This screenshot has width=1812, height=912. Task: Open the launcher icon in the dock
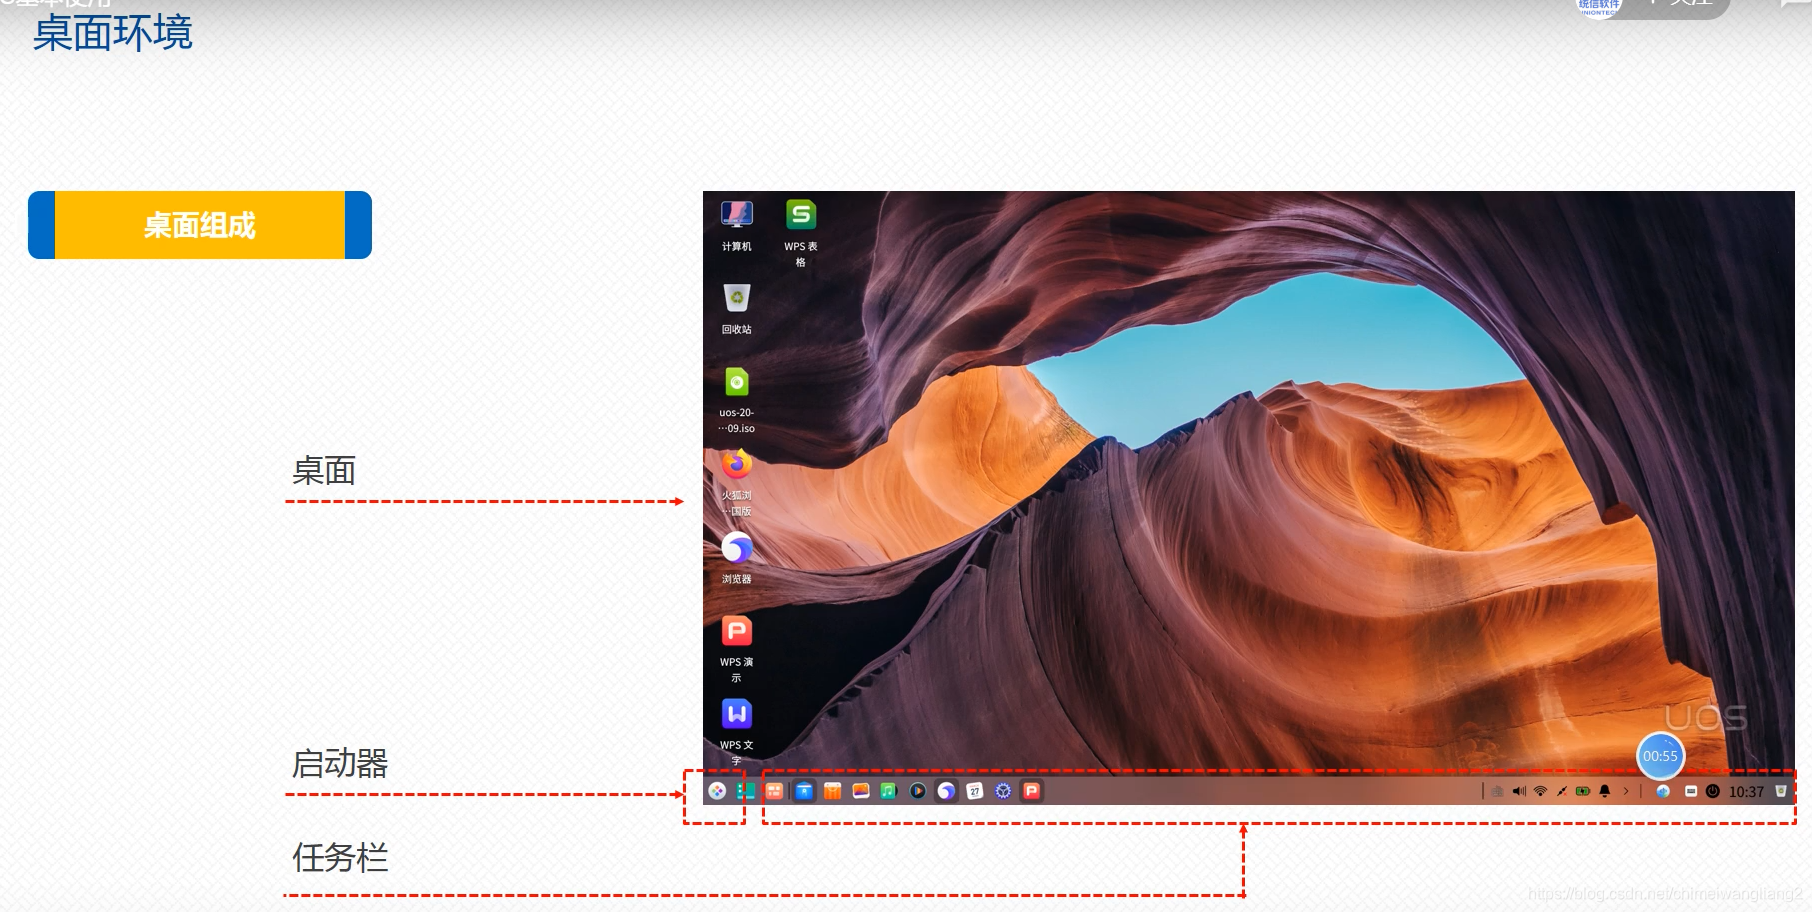click(717, 791)
